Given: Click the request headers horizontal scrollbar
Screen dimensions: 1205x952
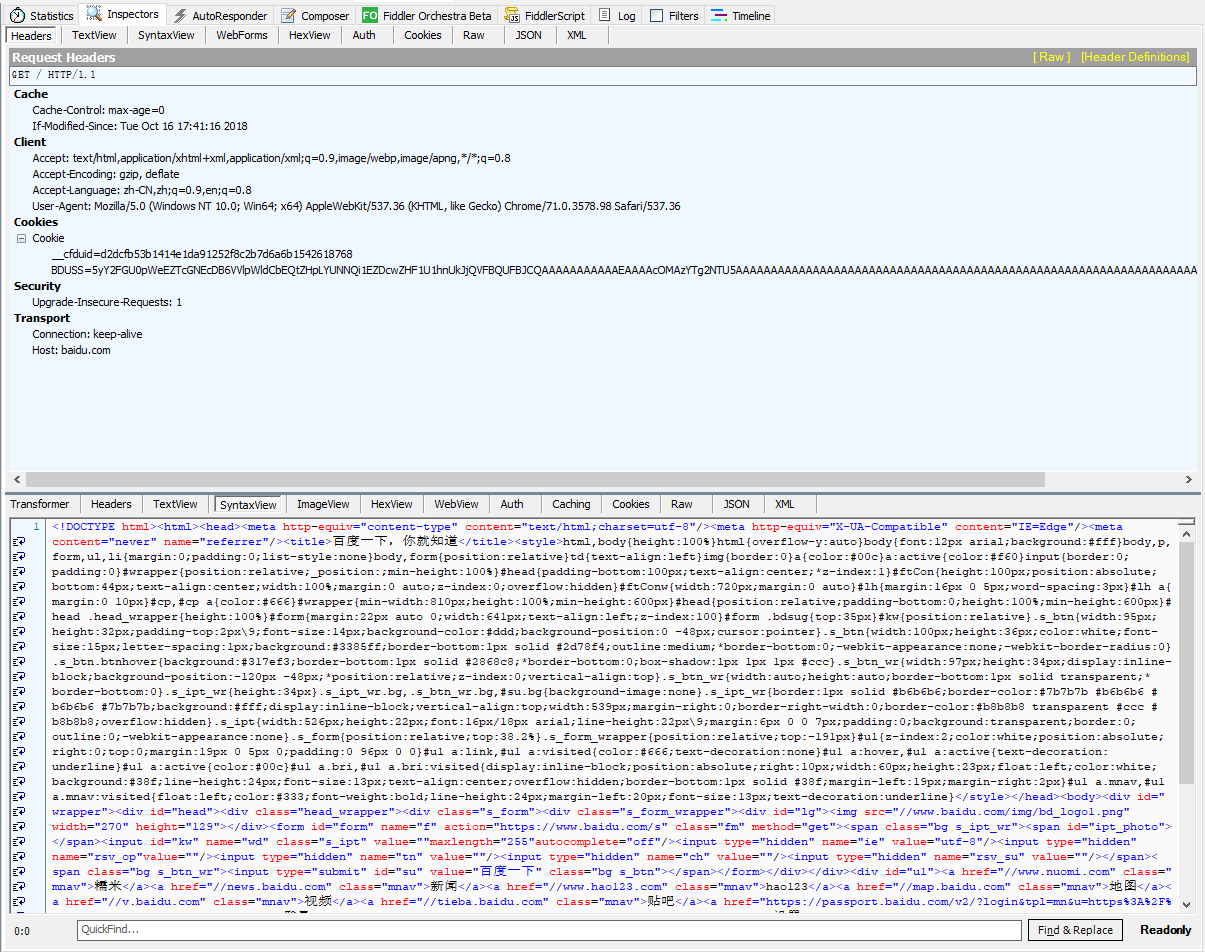Looking at the screenshot, I should (530, 479).
